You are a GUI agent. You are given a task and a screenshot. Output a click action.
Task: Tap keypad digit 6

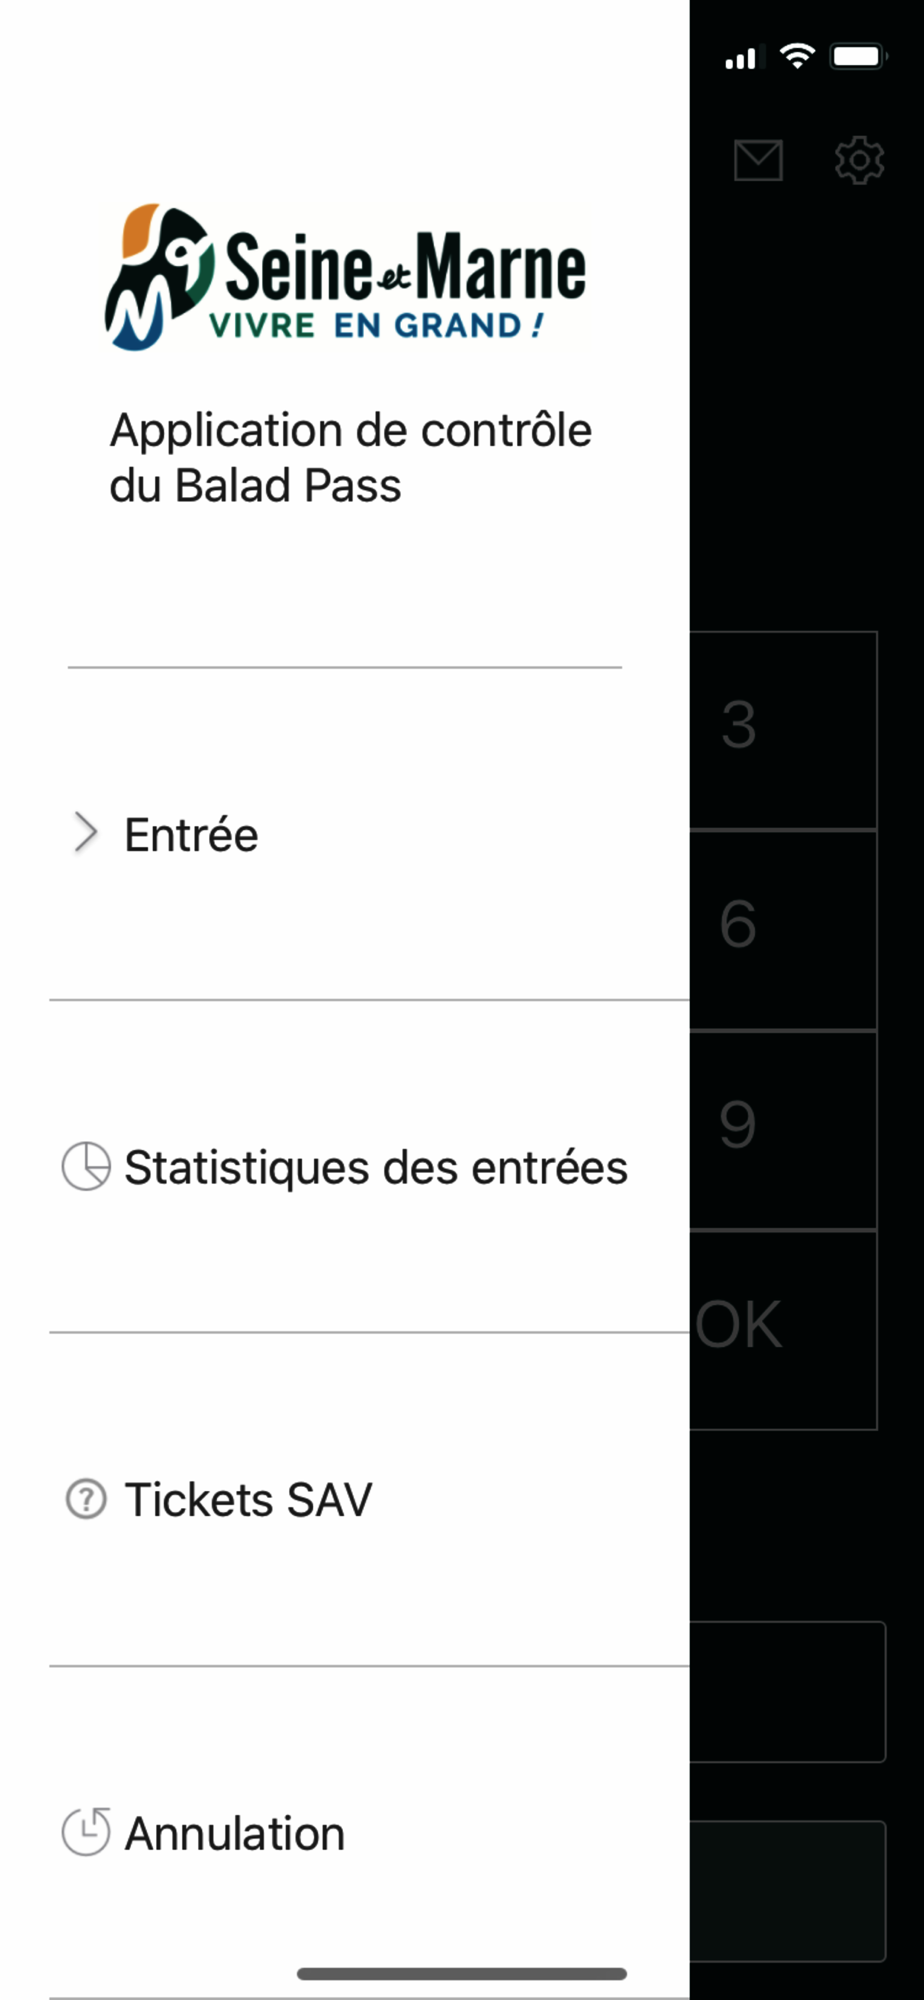783,930
